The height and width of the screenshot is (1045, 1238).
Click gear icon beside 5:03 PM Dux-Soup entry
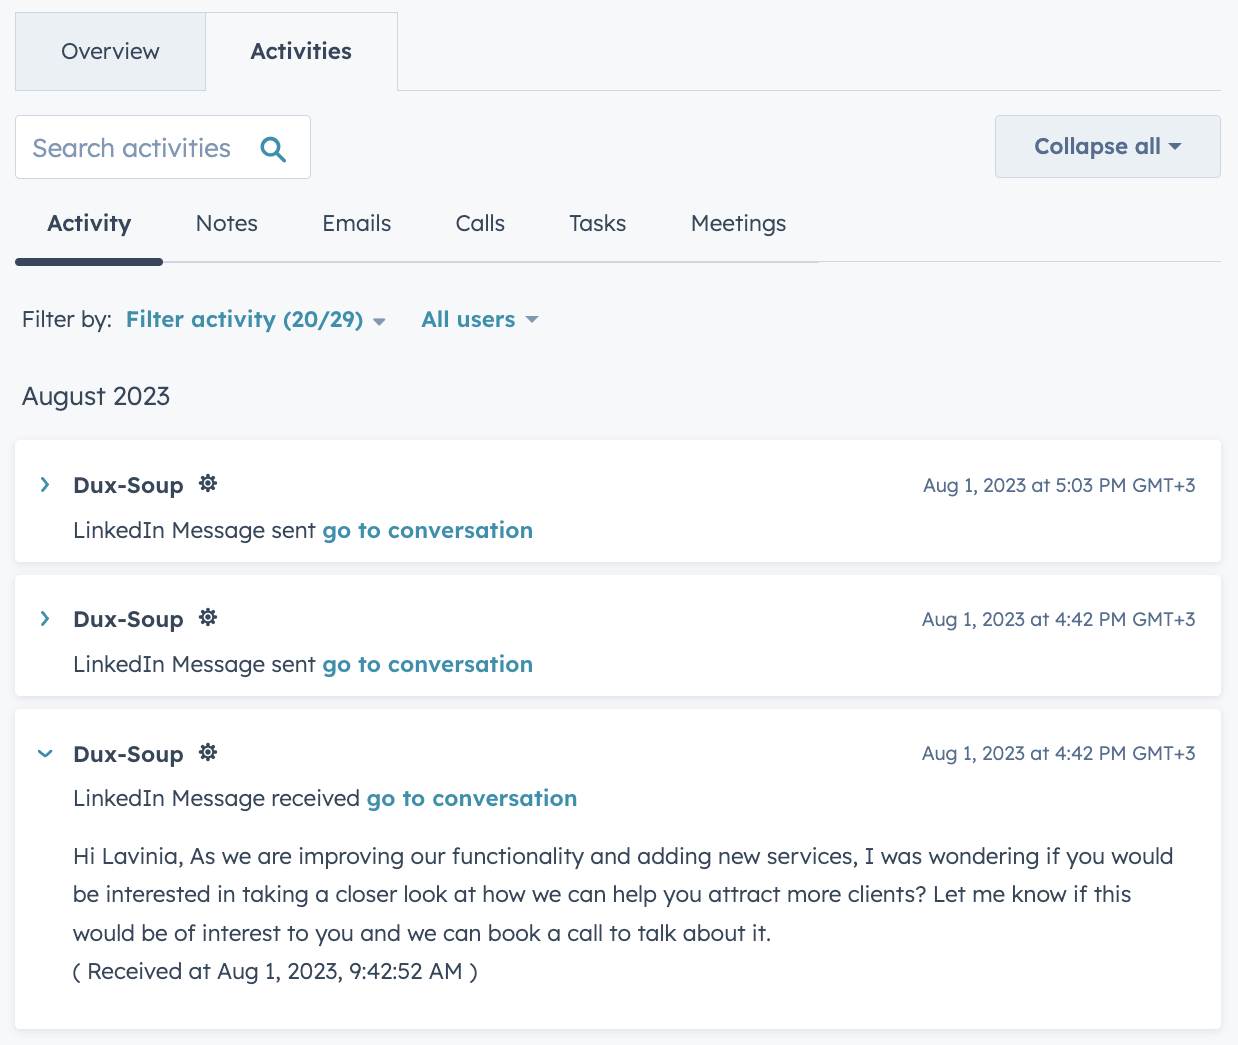(208, 484)
